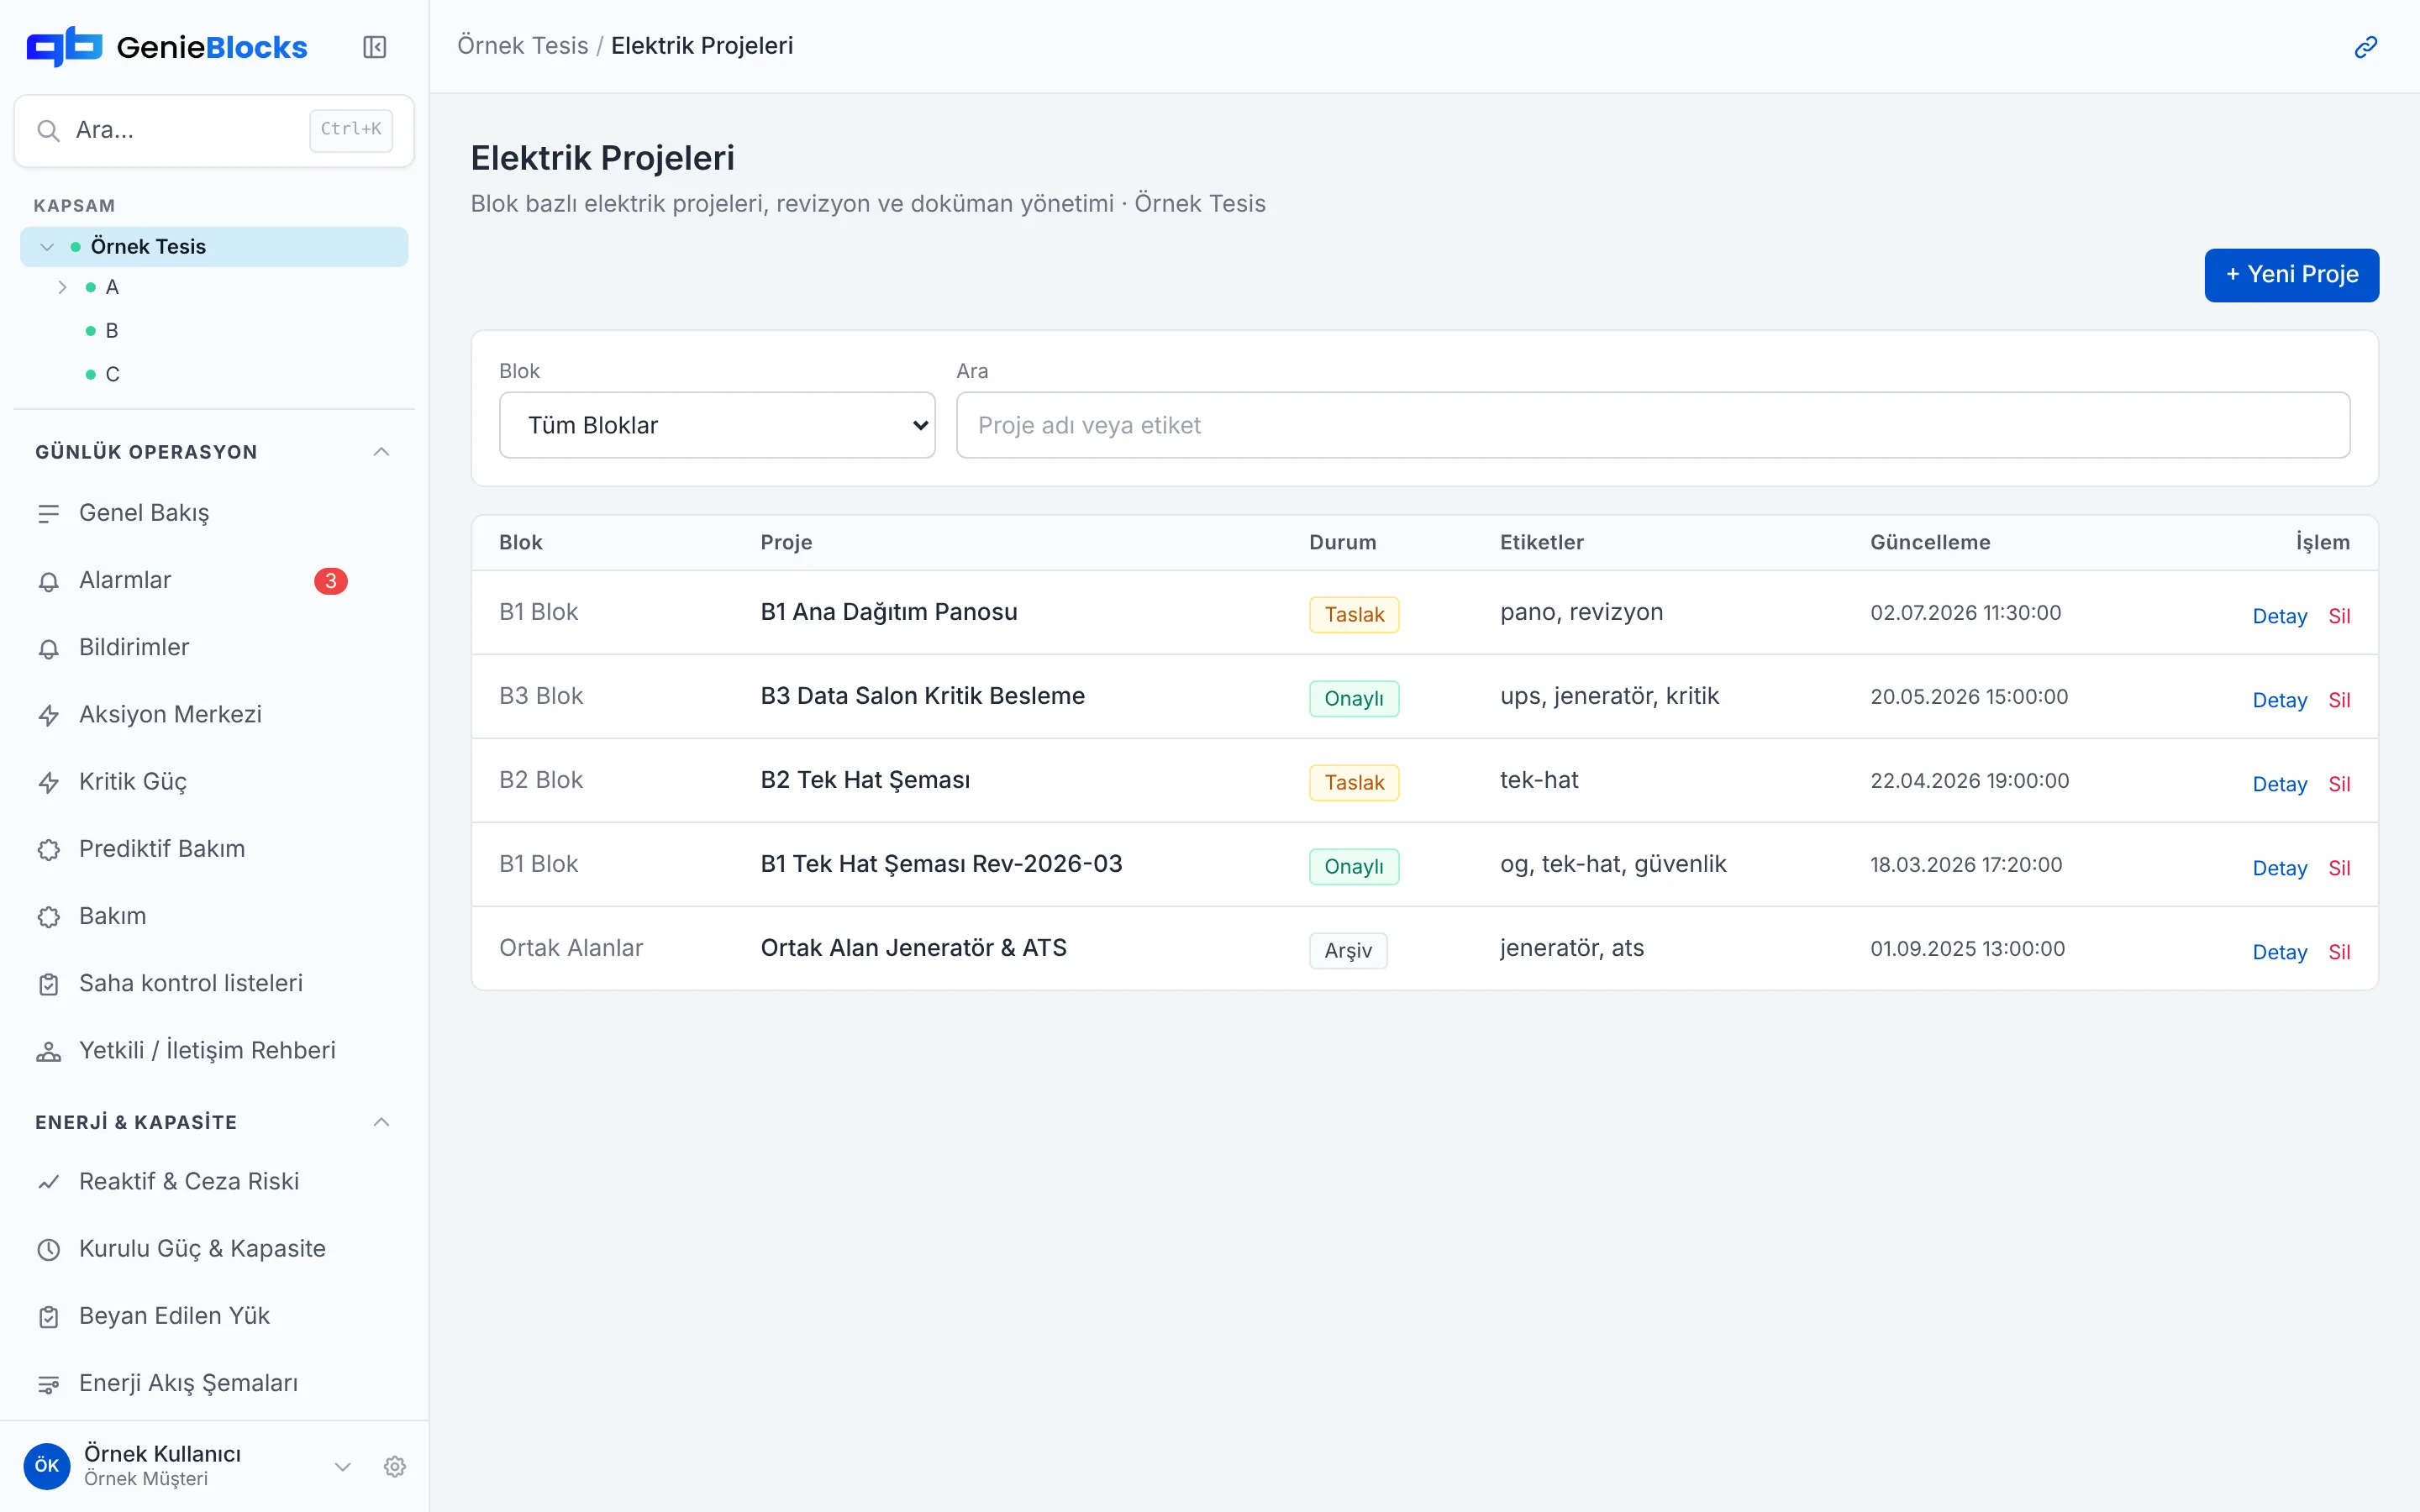
Task: Collapse the ENERJİ & KAPASİTE section
Action: [x=381, y=1122]
